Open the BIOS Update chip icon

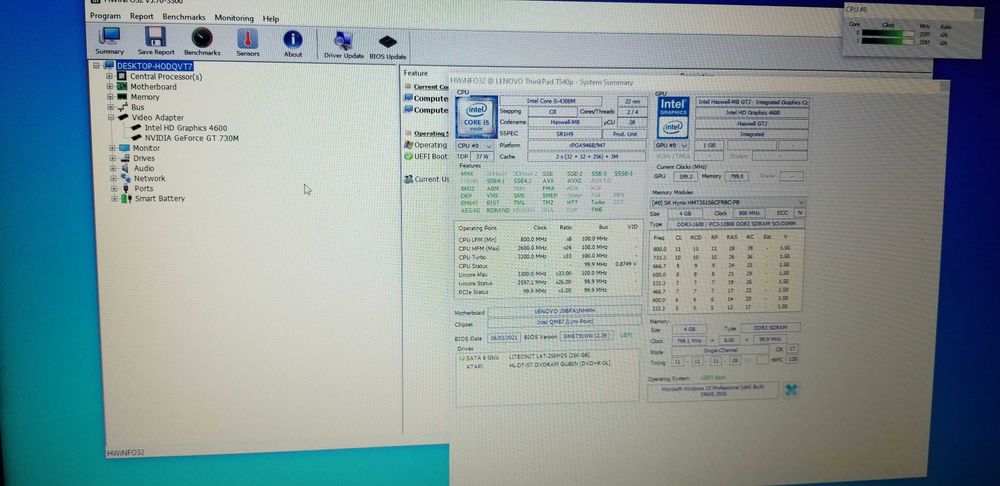point(387,42)
